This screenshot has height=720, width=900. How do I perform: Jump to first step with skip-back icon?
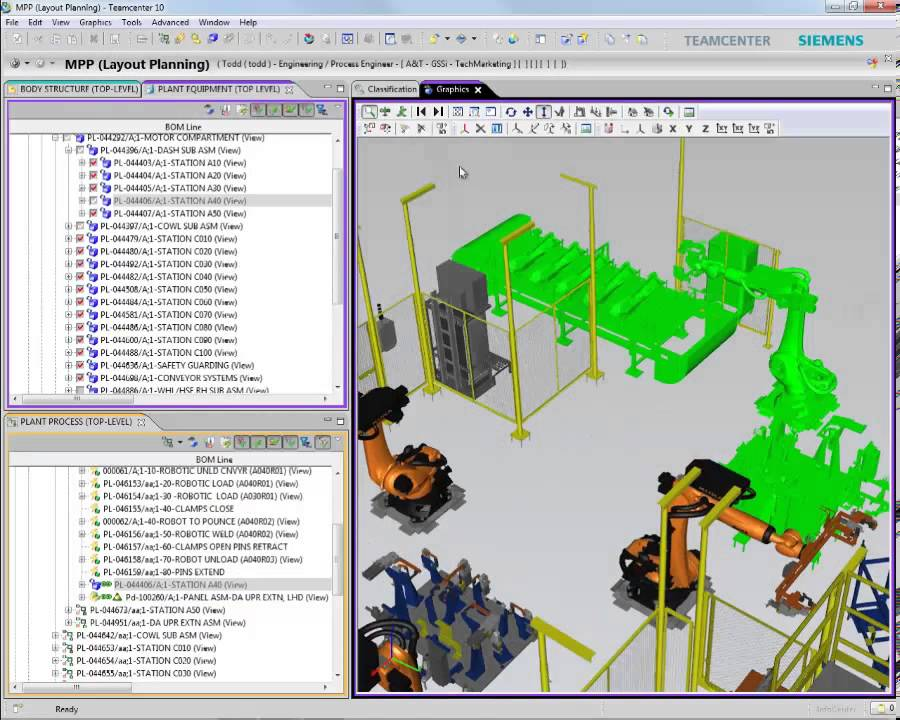pos(421,112)
